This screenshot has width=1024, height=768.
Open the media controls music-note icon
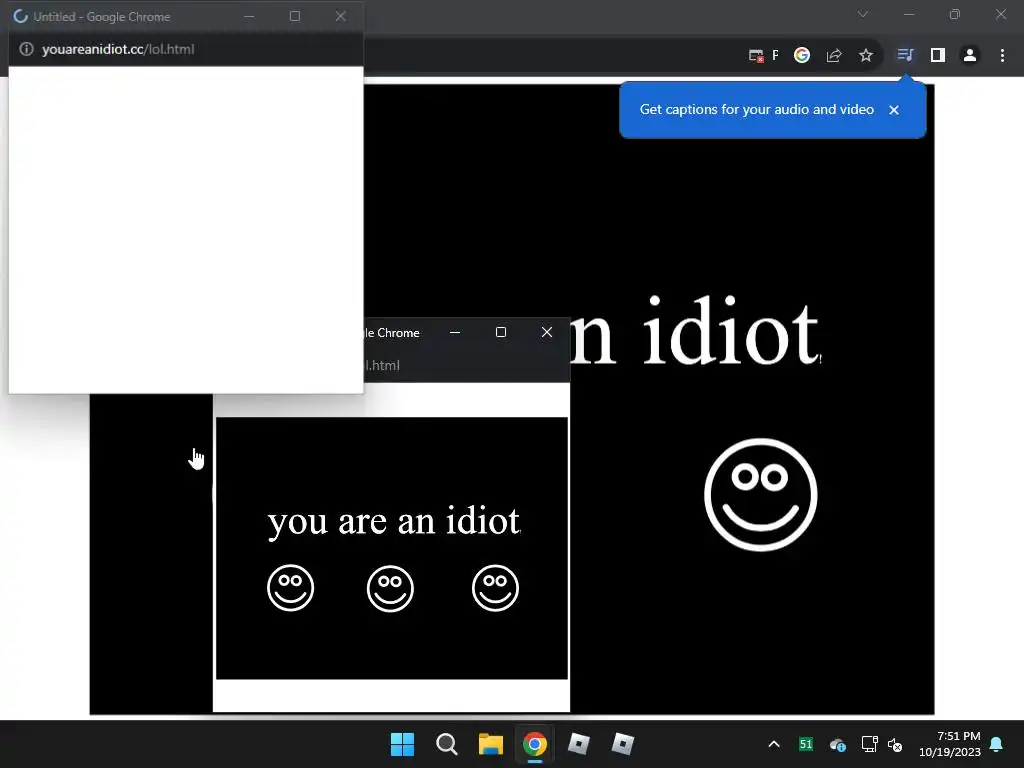pos(905,55)
